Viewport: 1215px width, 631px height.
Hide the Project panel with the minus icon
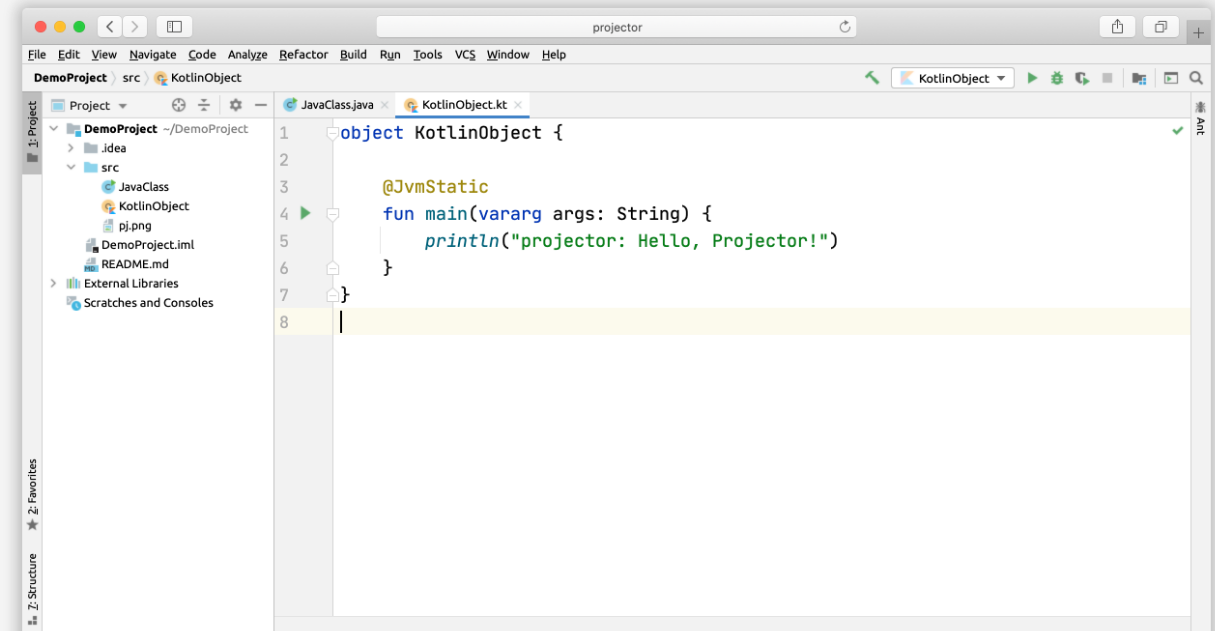pyautogui.click(x=261, y=105)
